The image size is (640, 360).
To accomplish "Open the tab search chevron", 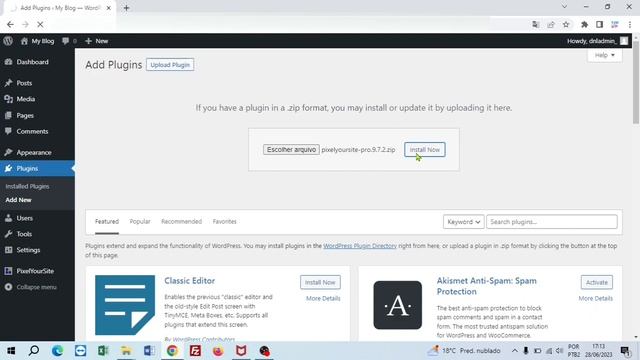I will point(564,7).
